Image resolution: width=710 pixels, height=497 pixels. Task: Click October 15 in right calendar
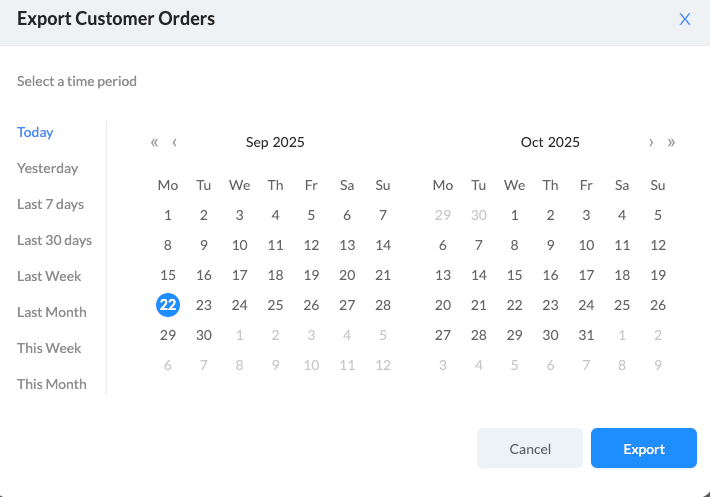point(514,275)
